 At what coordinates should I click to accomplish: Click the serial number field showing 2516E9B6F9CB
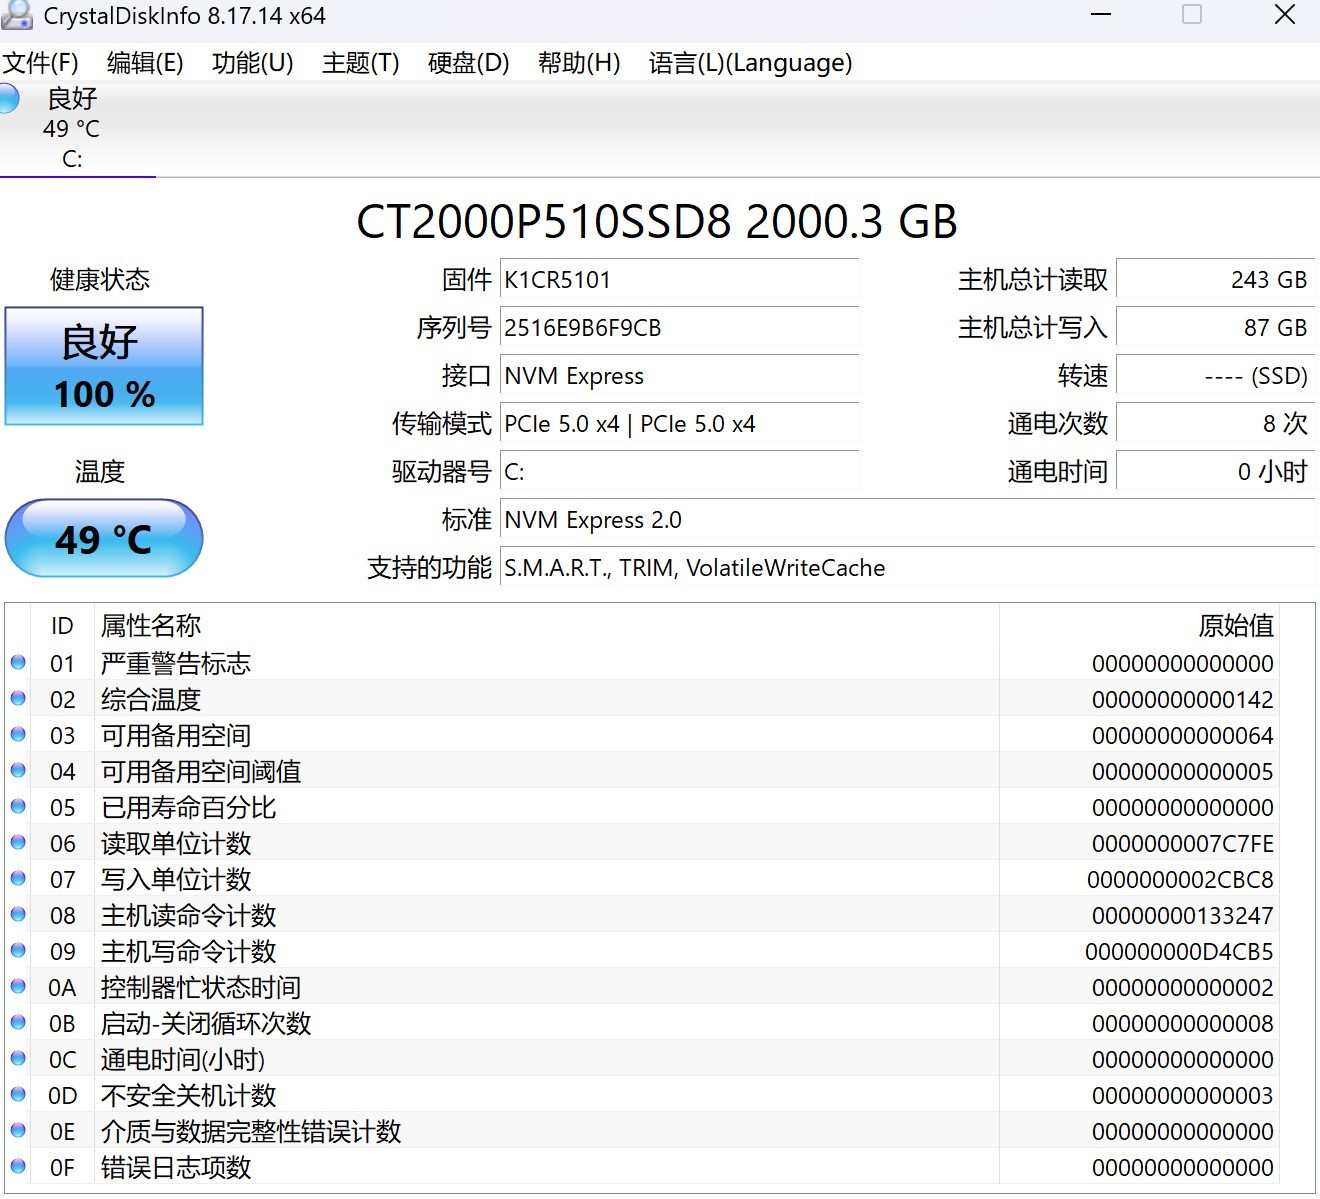[x=679, y=327]
